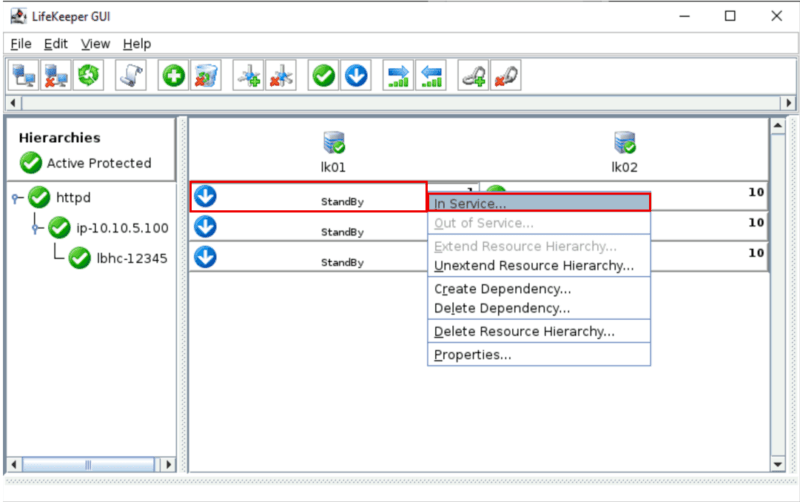The image size is (800, 502).
Task: Collapse the ip-10.10.5.100 tree node handle
Action: coord(37,228)
